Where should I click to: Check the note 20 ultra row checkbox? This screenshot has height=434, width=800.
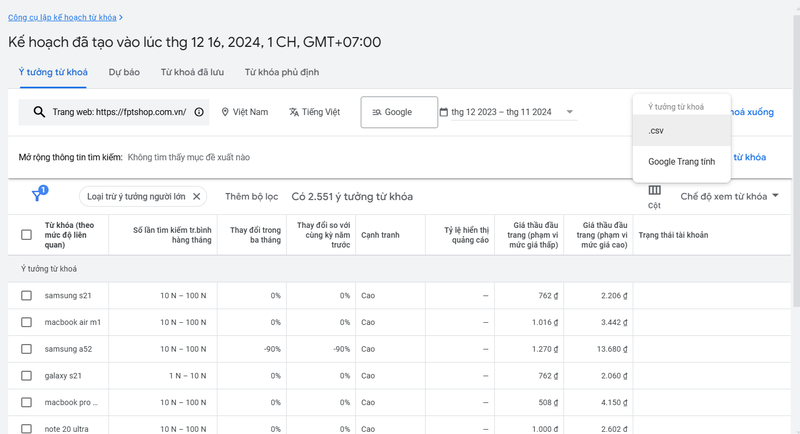[x=27, y=429]
